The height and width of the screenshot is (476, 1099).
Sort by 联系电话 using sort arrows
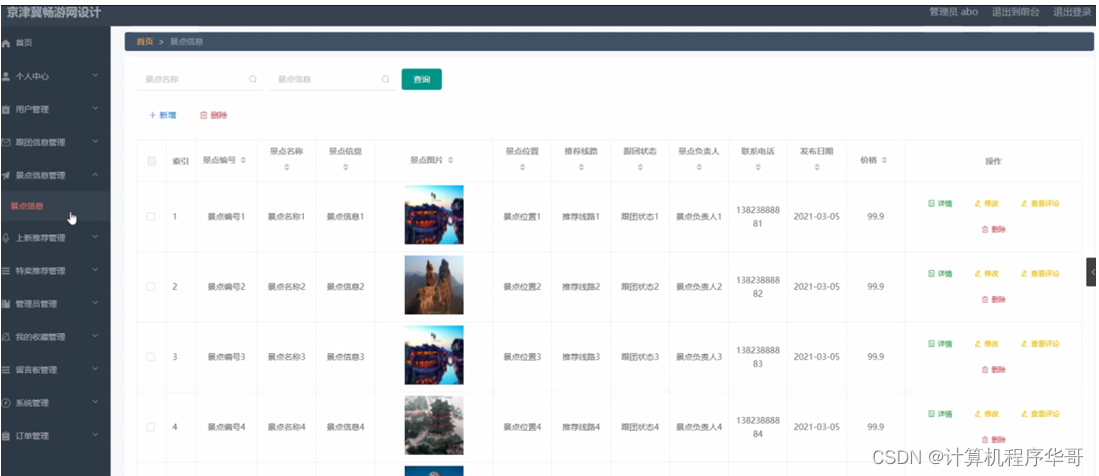point(758,168)
